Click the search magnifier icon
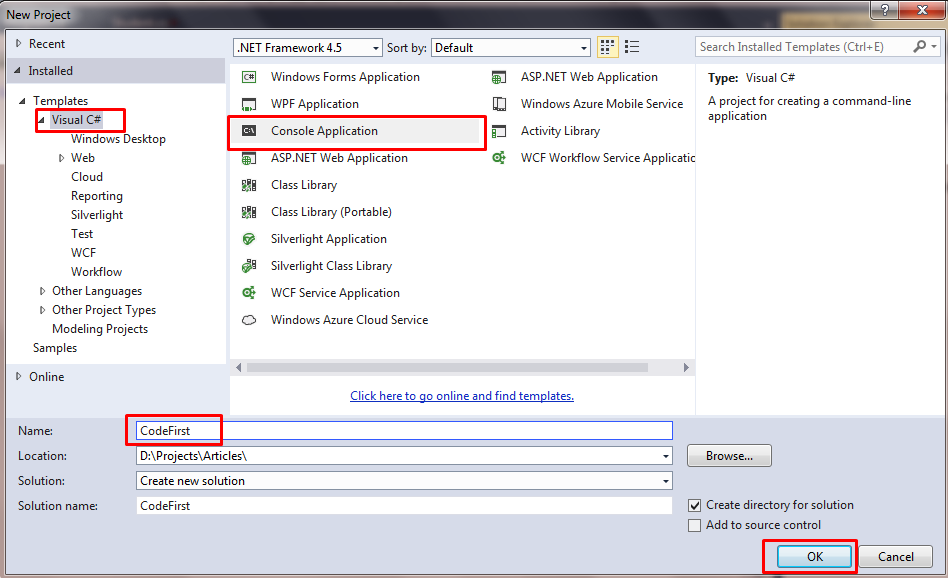The image size is (948, 578). (920, 47)
